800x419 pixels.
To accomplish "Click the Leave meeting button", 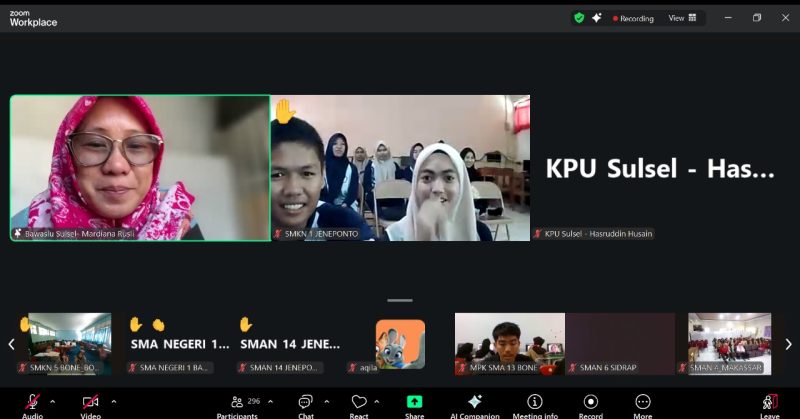I will click(769, 403).
